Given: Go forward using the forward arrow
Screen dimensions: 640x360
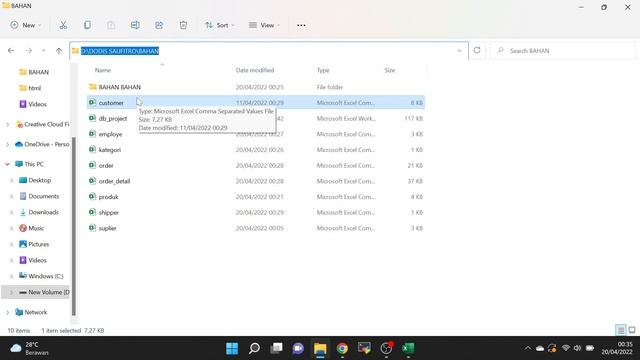Looking at the screenshot, I should (29, 51).
